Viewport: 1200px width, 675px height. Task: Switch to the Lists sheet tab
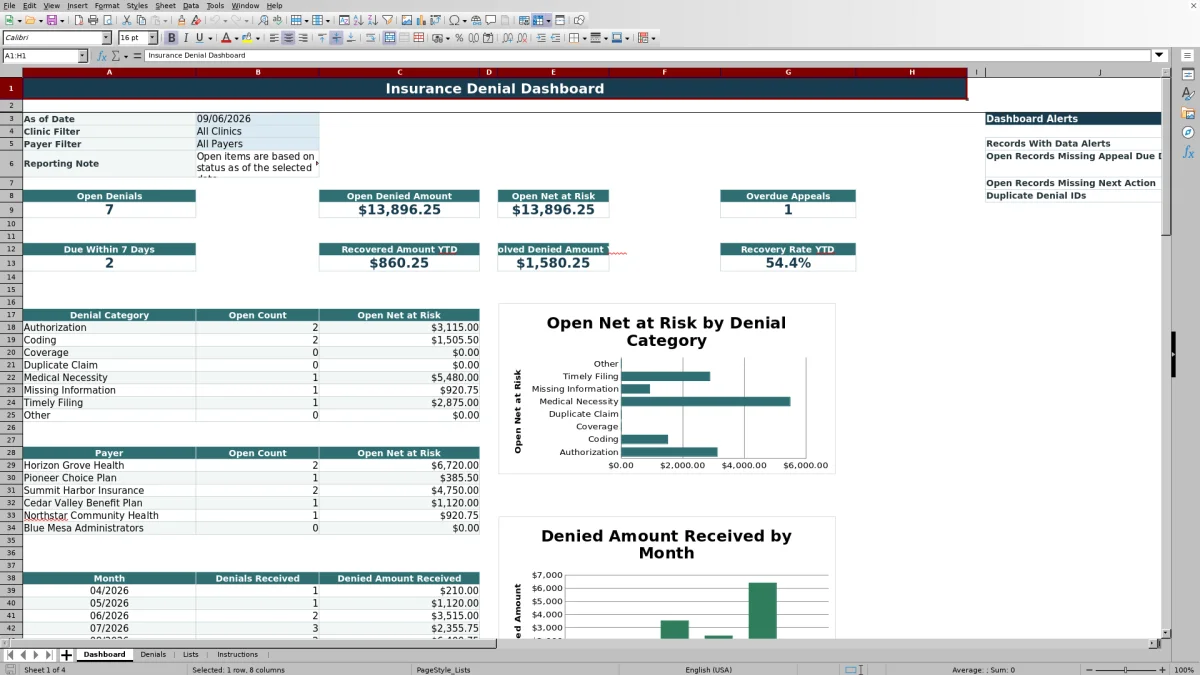tap(190, 654)
